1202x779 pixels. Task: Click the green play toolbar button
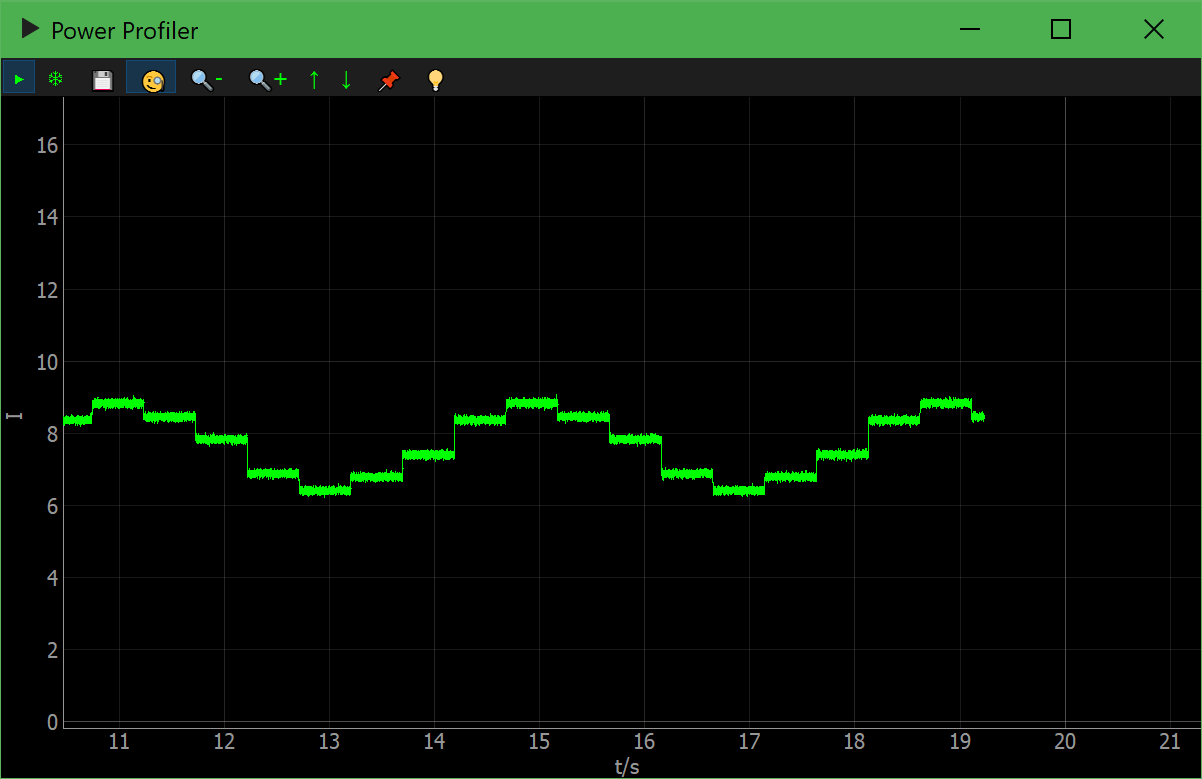click(x=19, y=78)
